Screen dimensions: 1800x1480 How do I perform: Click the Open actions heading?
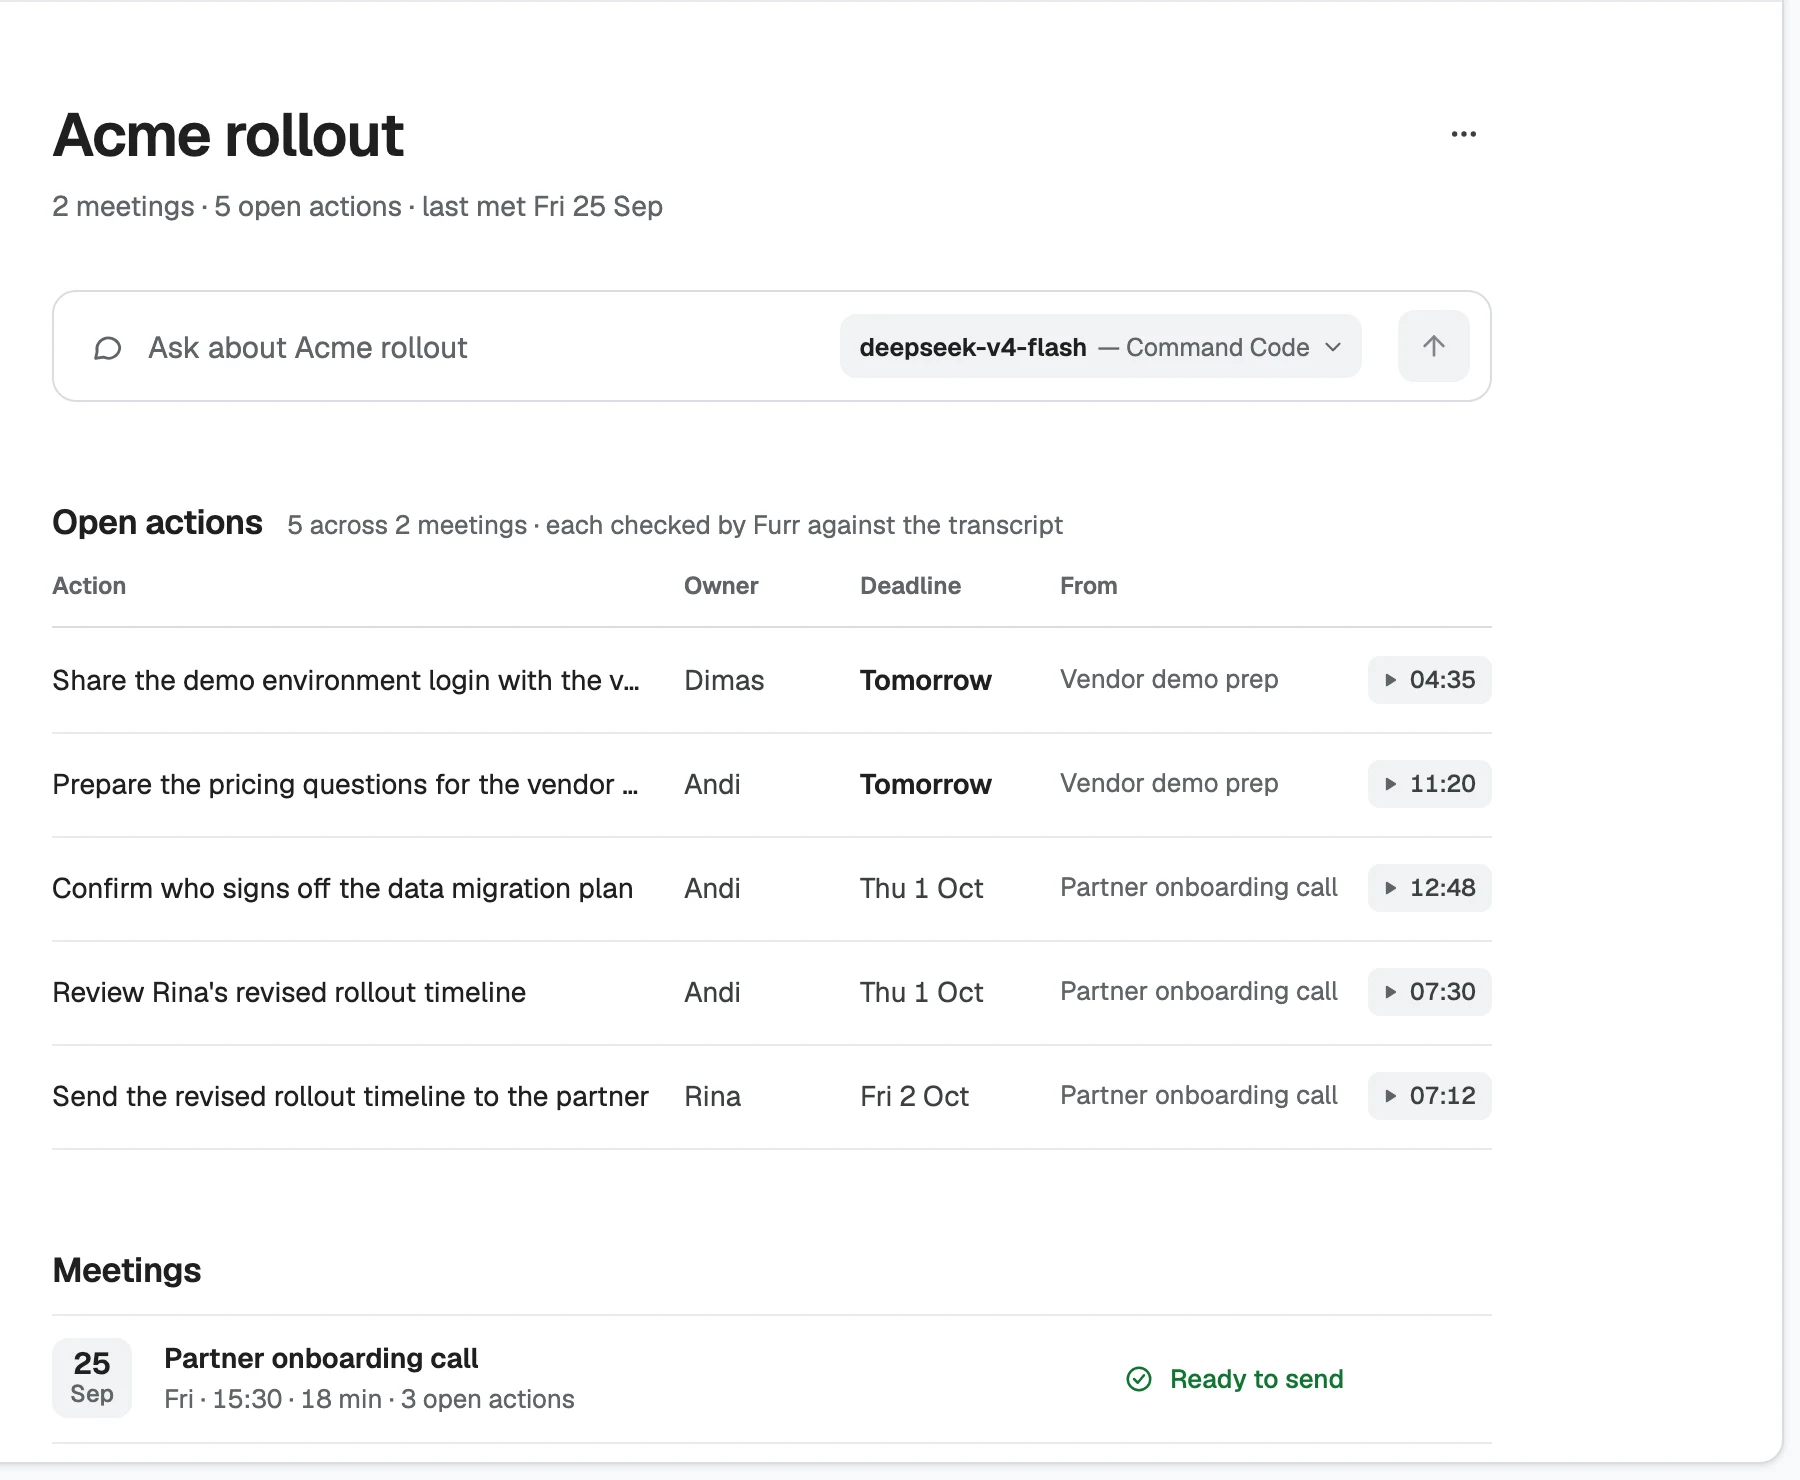point(157,523)
